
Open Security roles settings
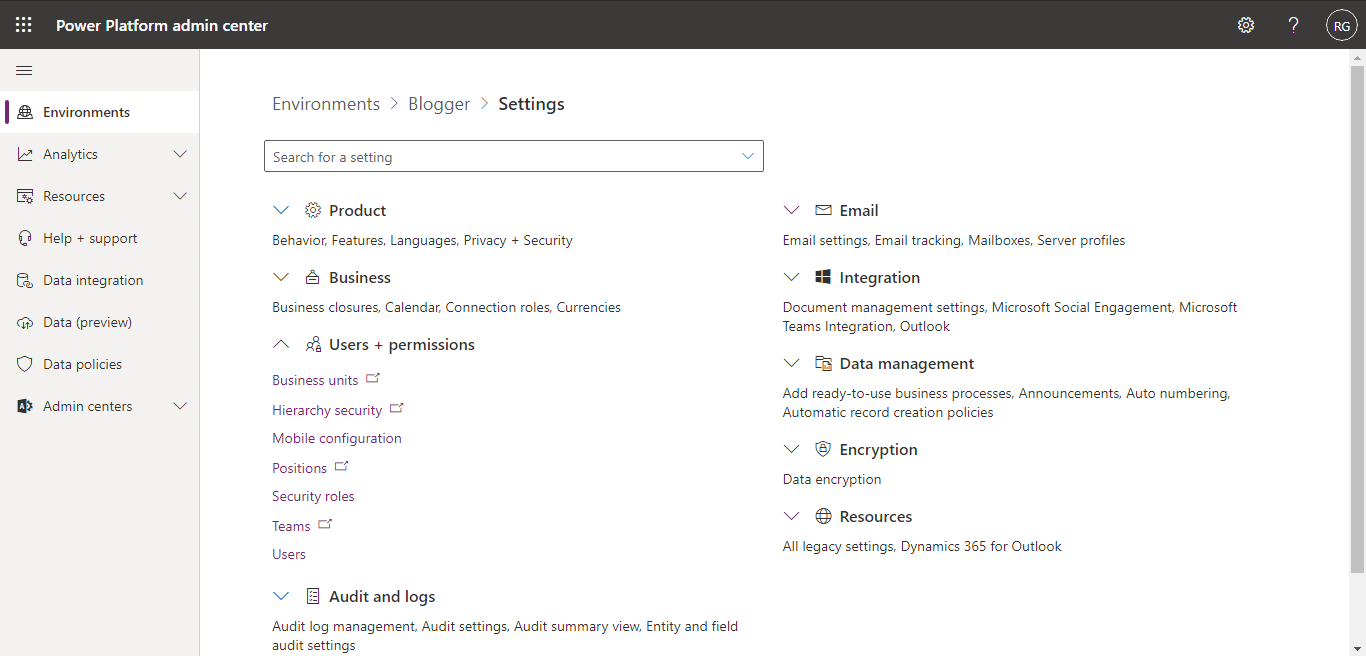(x=313, y=495)
